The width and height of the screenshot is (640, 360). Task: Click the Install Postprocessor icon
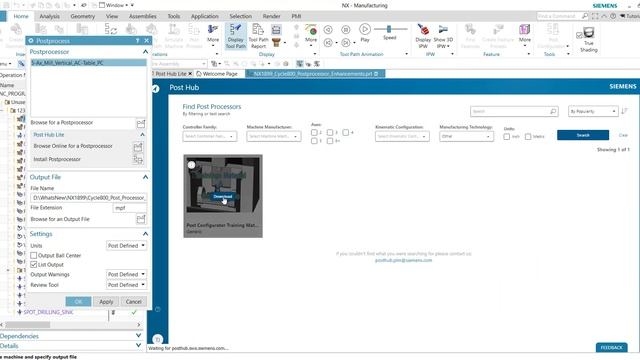point(138,160)
